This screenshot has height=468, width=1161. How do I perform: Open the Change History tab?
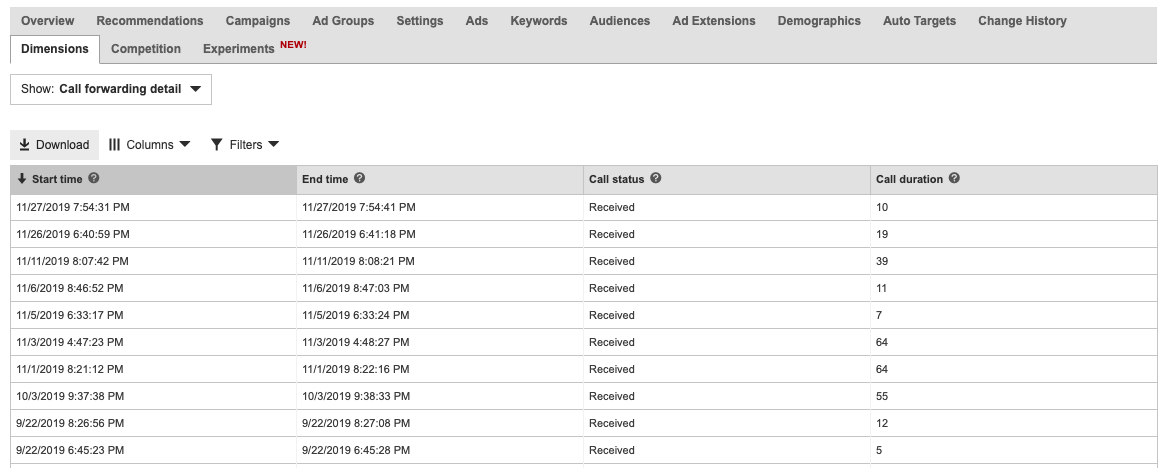coord(1021,21)
